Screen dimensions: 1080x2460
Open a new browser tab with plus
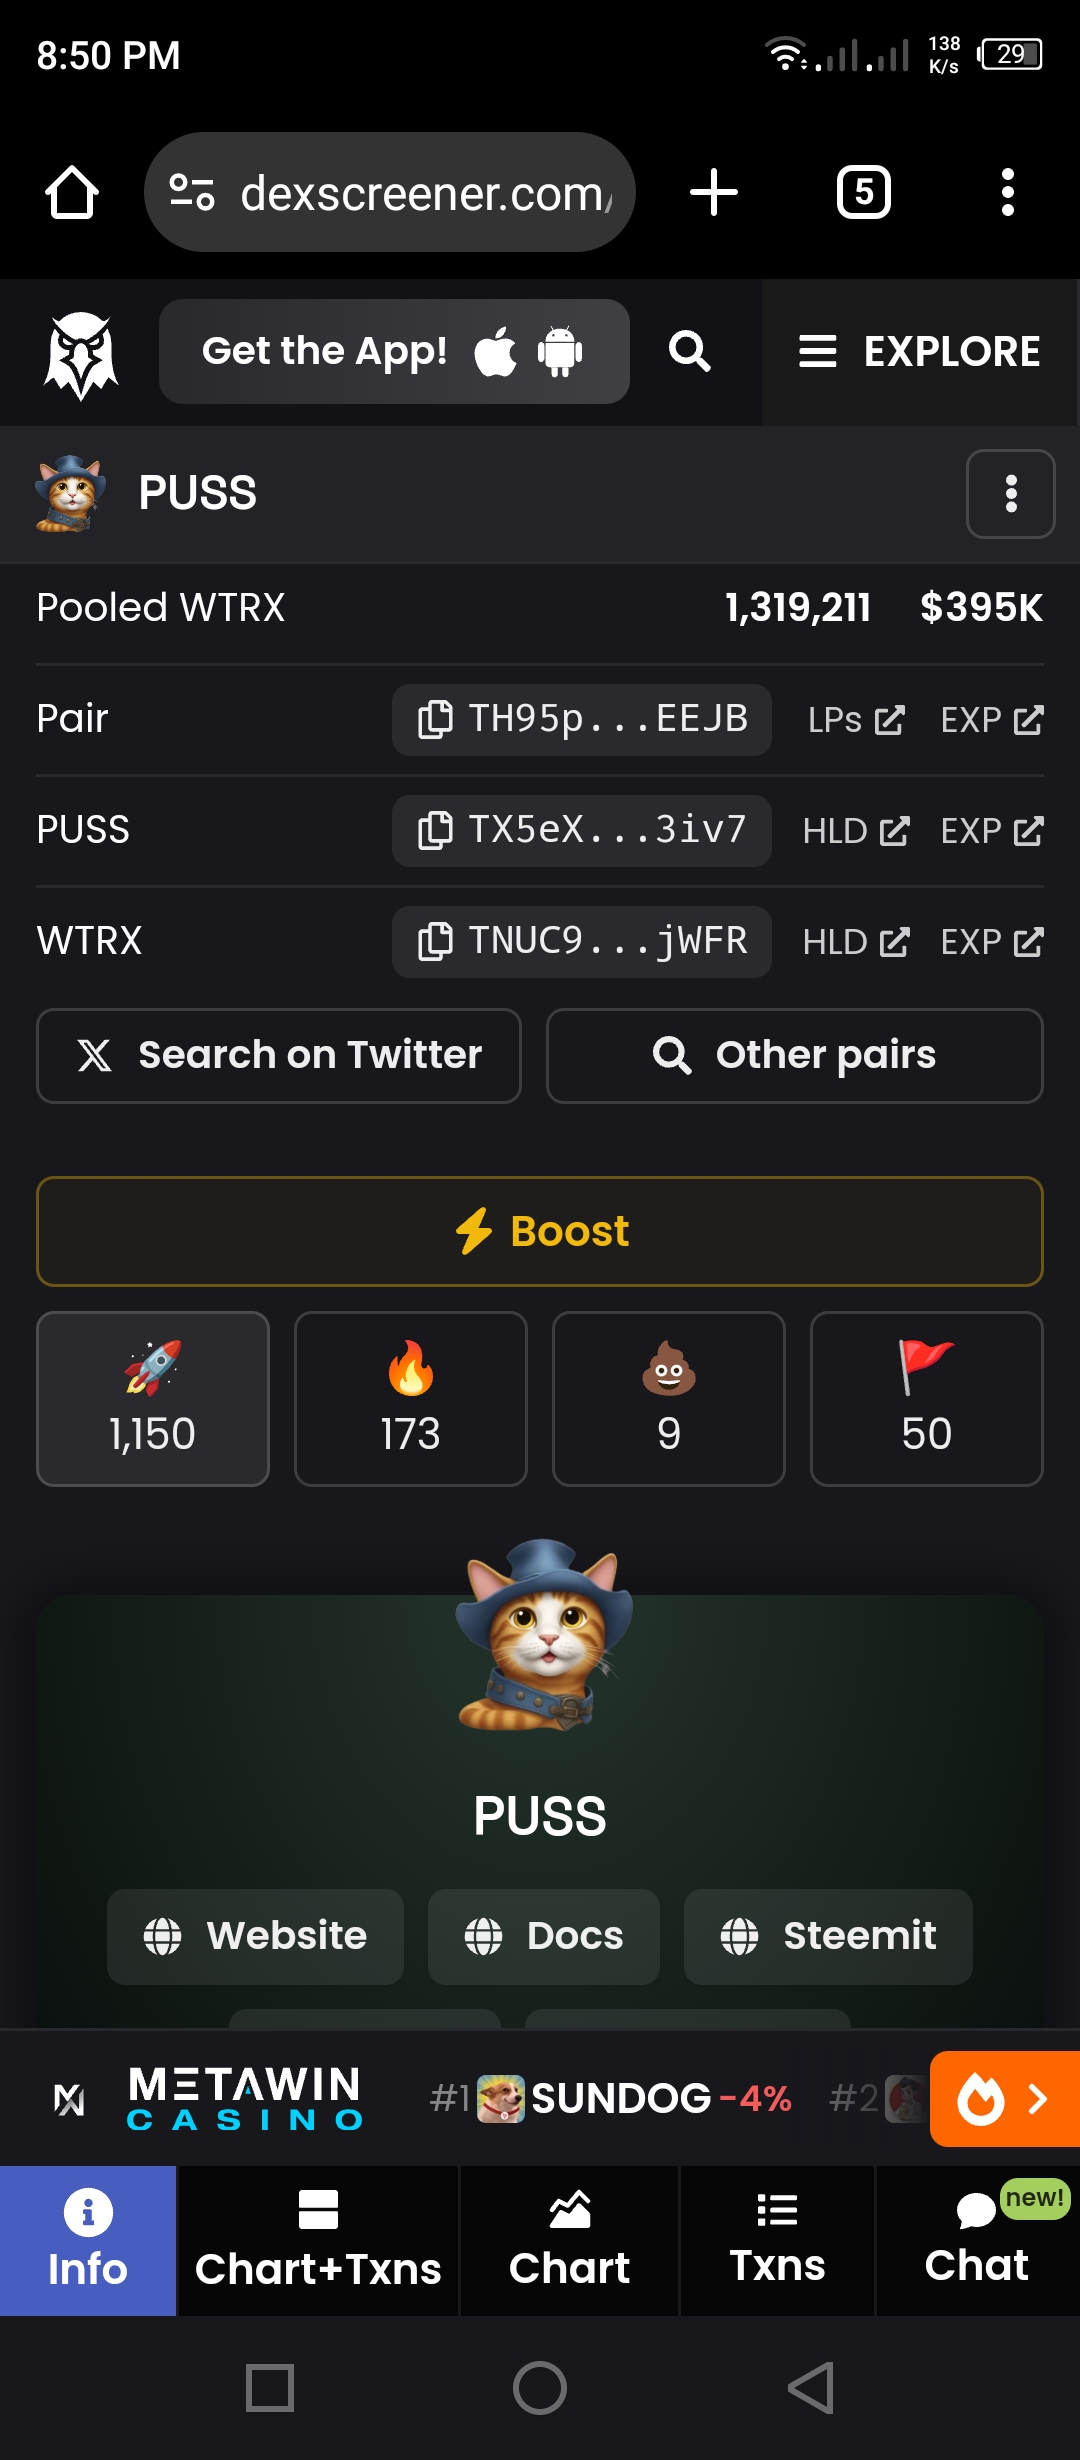(714, 192)
